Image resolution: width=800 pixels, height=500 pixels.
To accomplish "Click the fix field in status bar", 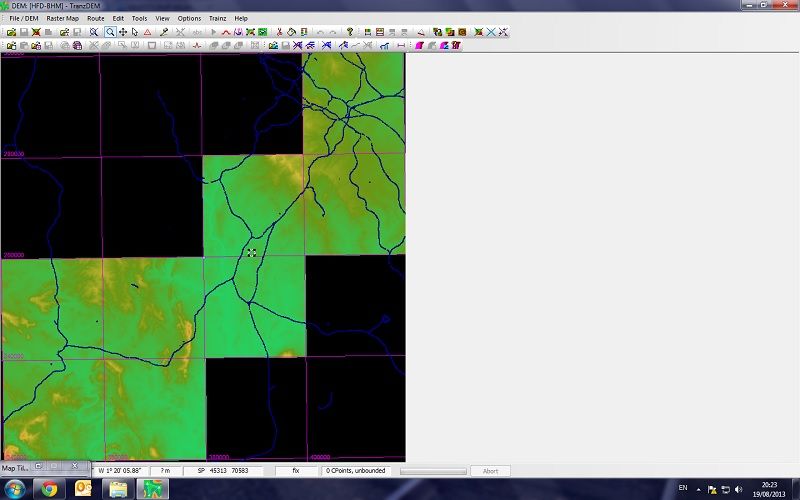I will (x=296, y=471).
